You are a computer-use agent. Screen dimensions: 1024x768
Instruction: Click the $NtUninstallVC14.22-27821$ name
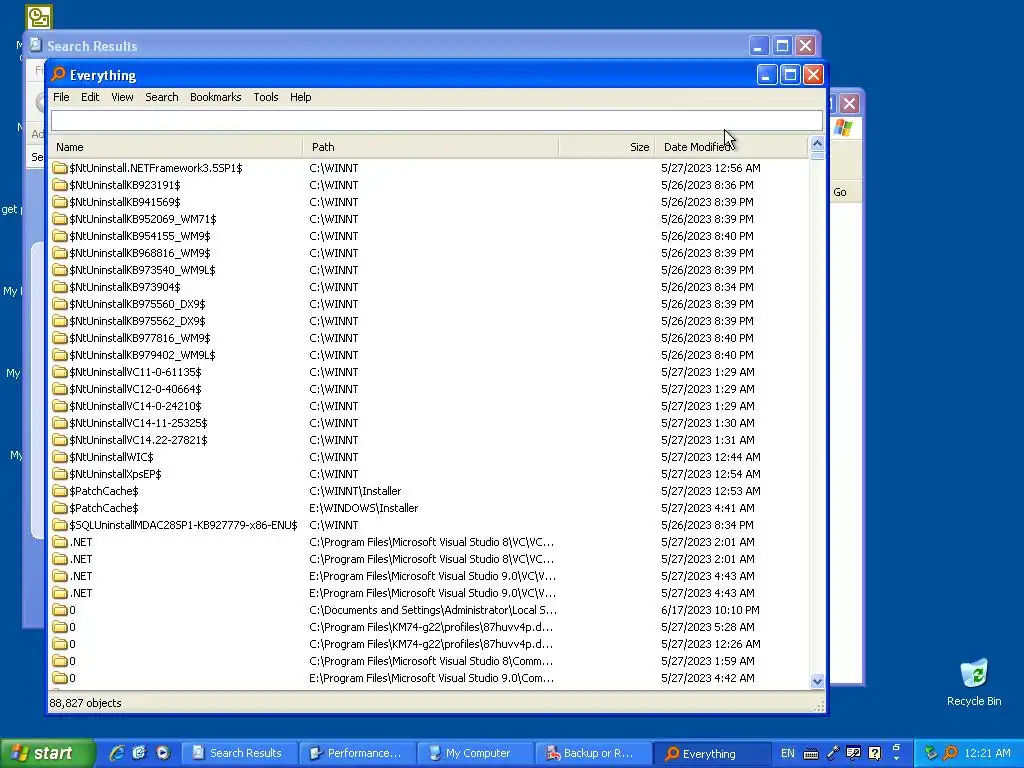[138, 440]
